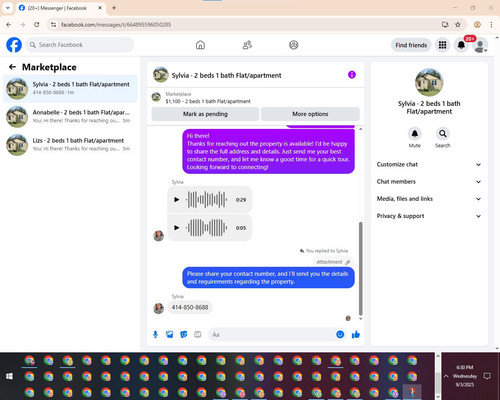Click the Facebook logo
Image resolution: width=500 pixels, height=400 pixels.
pyautogui.click(x=14, y=45)
